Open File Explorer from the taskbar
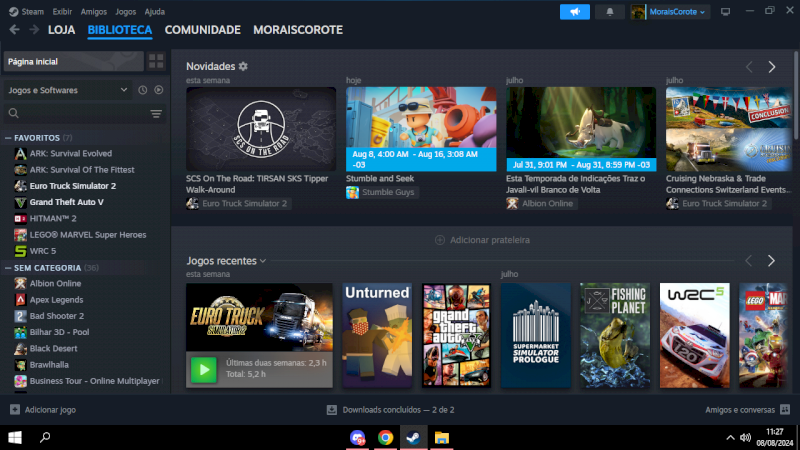This screenshot has width=800, height=450. coord(442,437)
